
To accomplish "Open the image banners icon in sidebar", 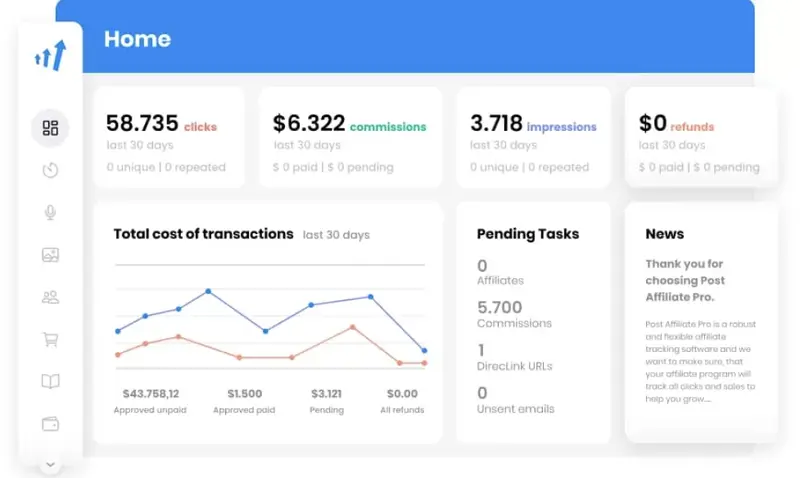I will (x=50, y=255).
